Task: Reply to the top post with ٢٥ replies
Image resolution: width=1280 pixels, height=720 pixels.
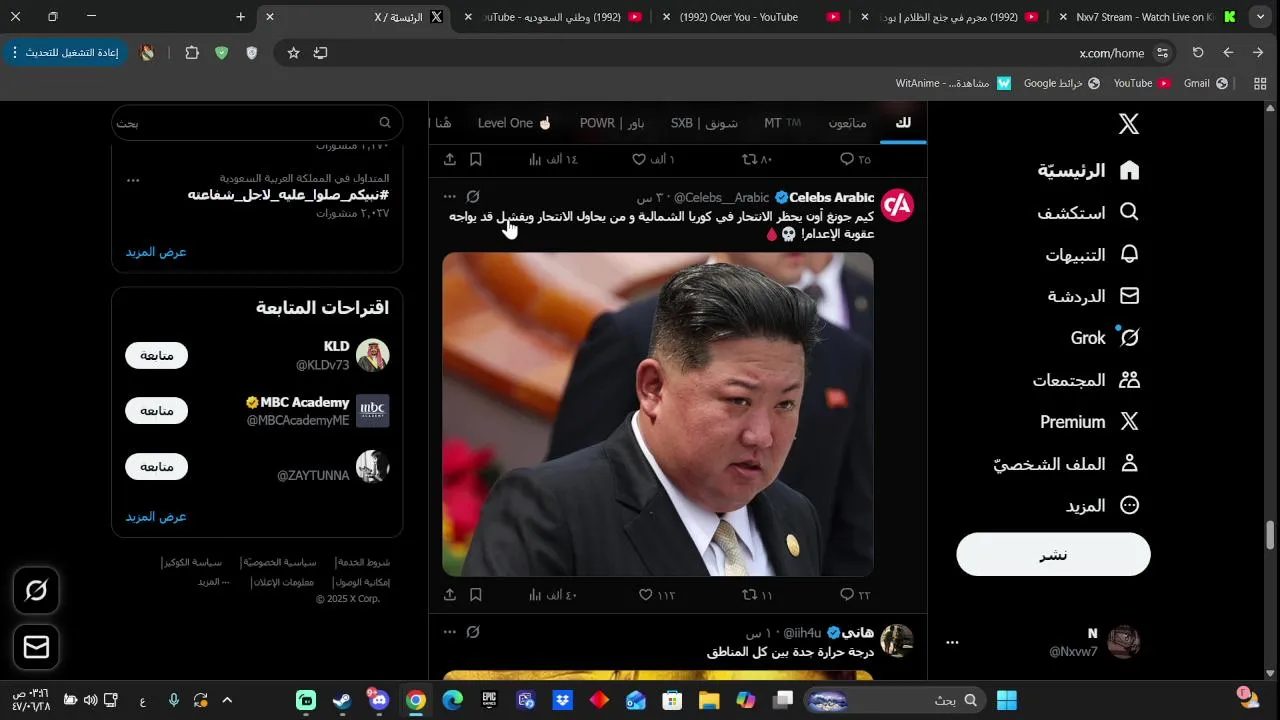Action: coord(855,159)
